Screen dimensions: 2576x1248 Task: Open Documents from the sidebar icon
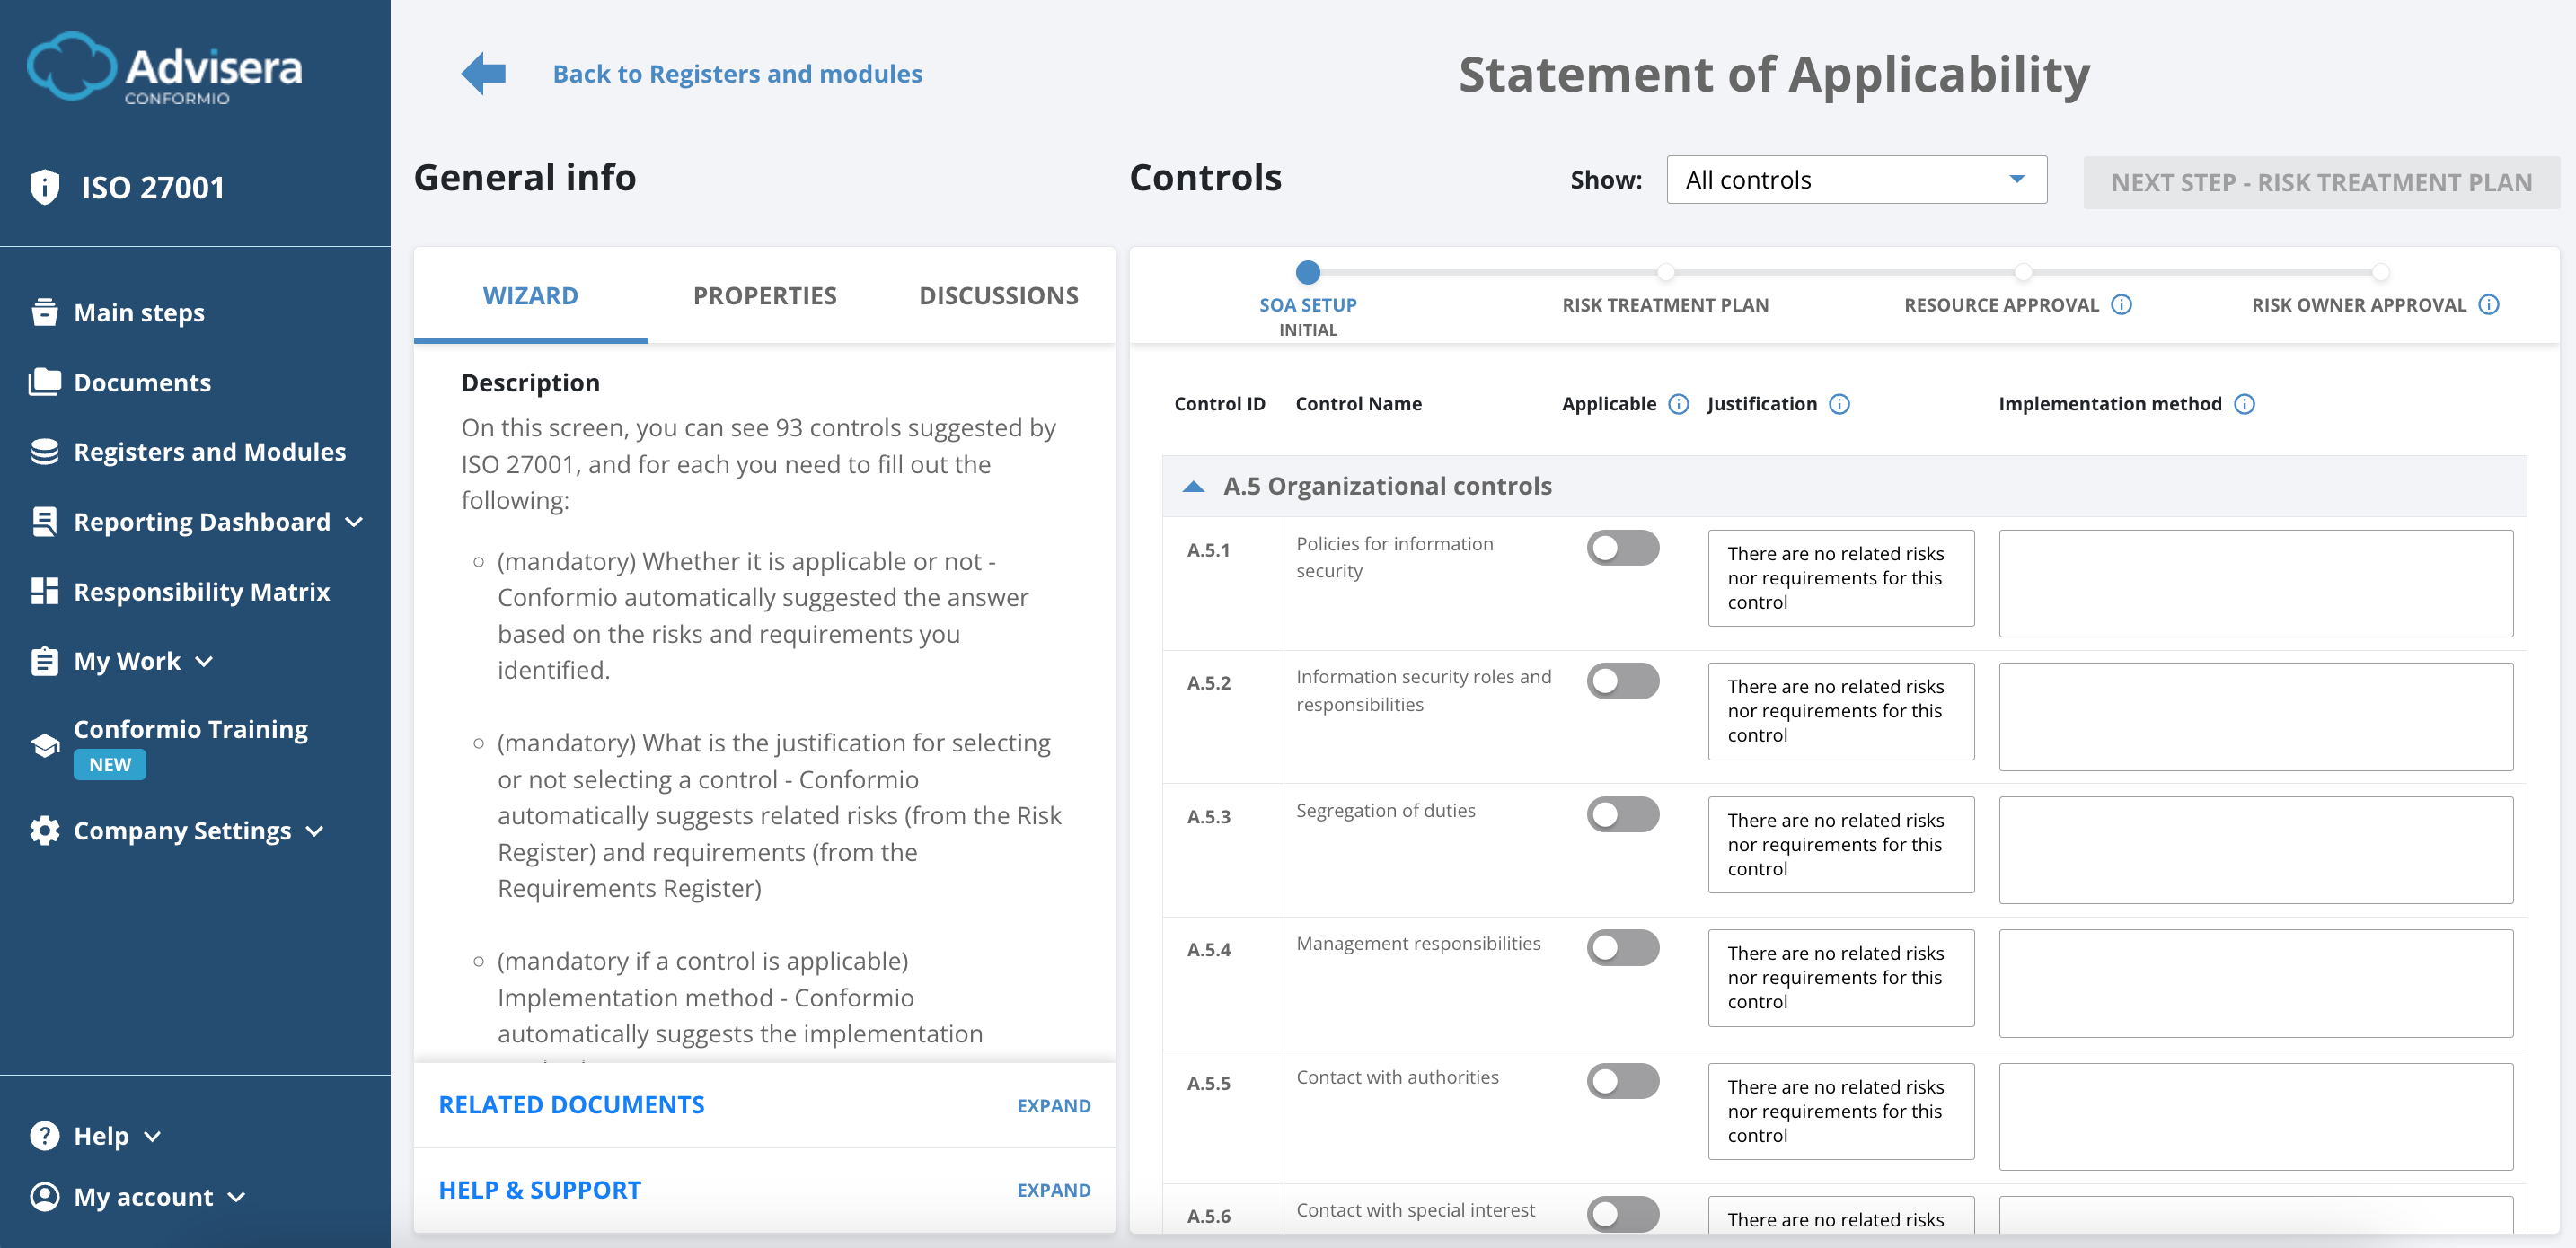point(44,381)
